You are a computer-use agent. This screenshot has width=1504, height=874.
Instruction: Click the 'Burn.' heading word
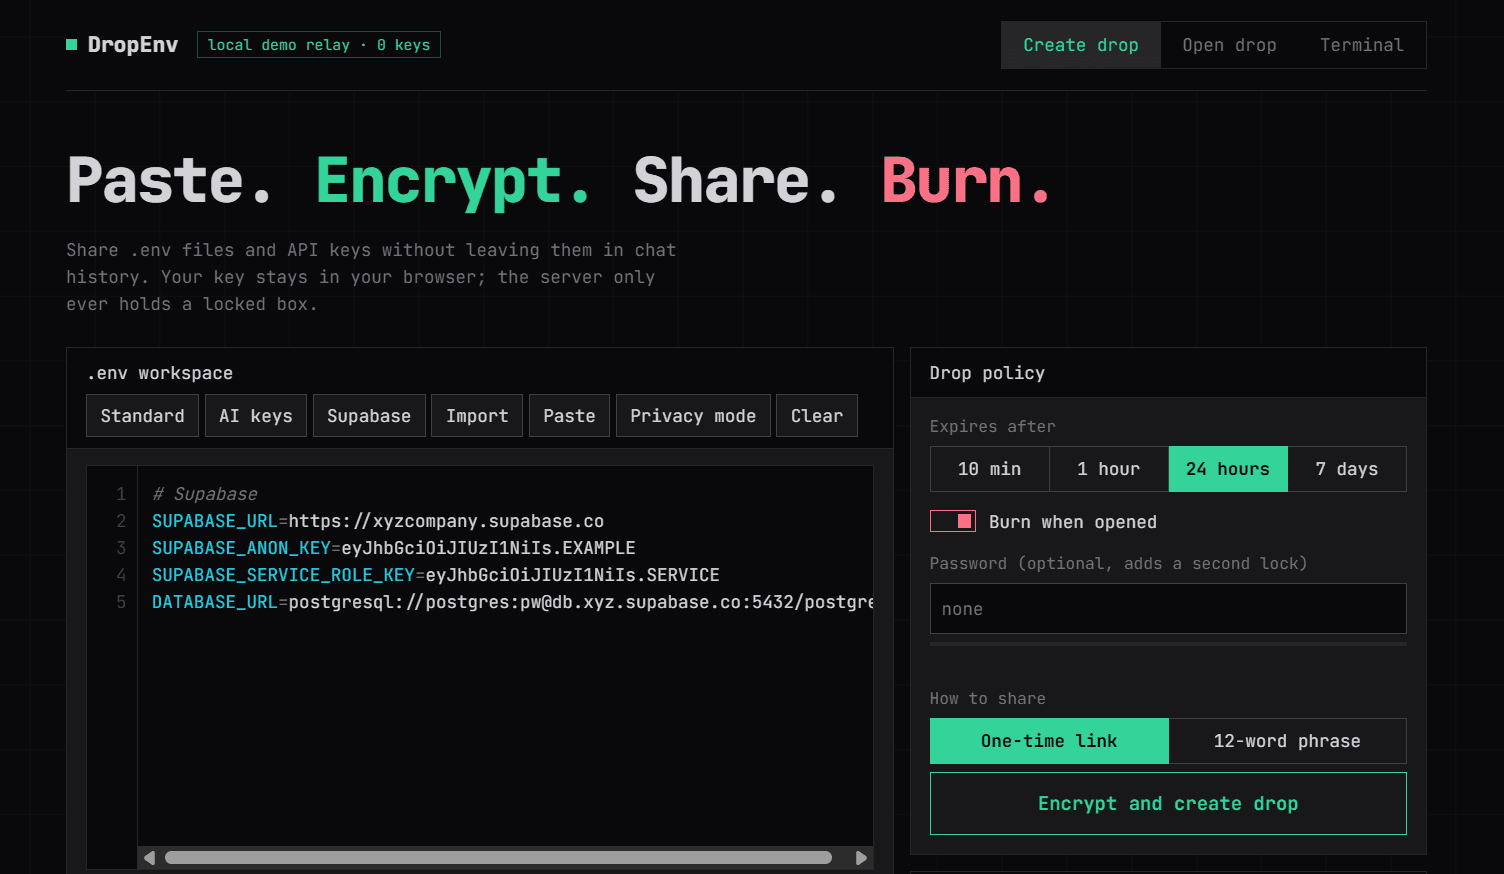coord(967,181)
